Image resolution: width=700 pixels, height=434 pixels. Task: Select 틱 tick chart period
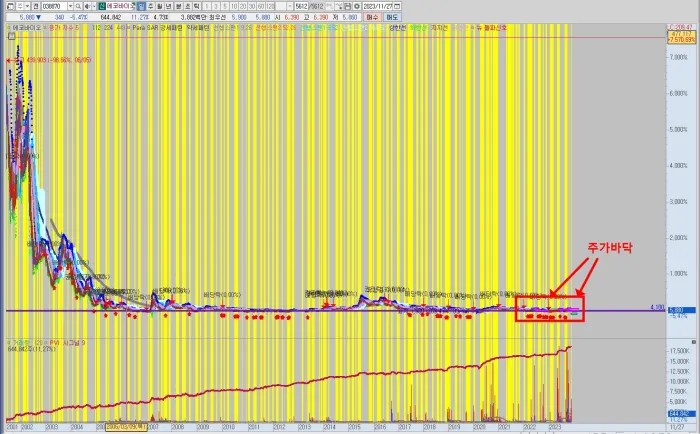[x=196, y=6]
